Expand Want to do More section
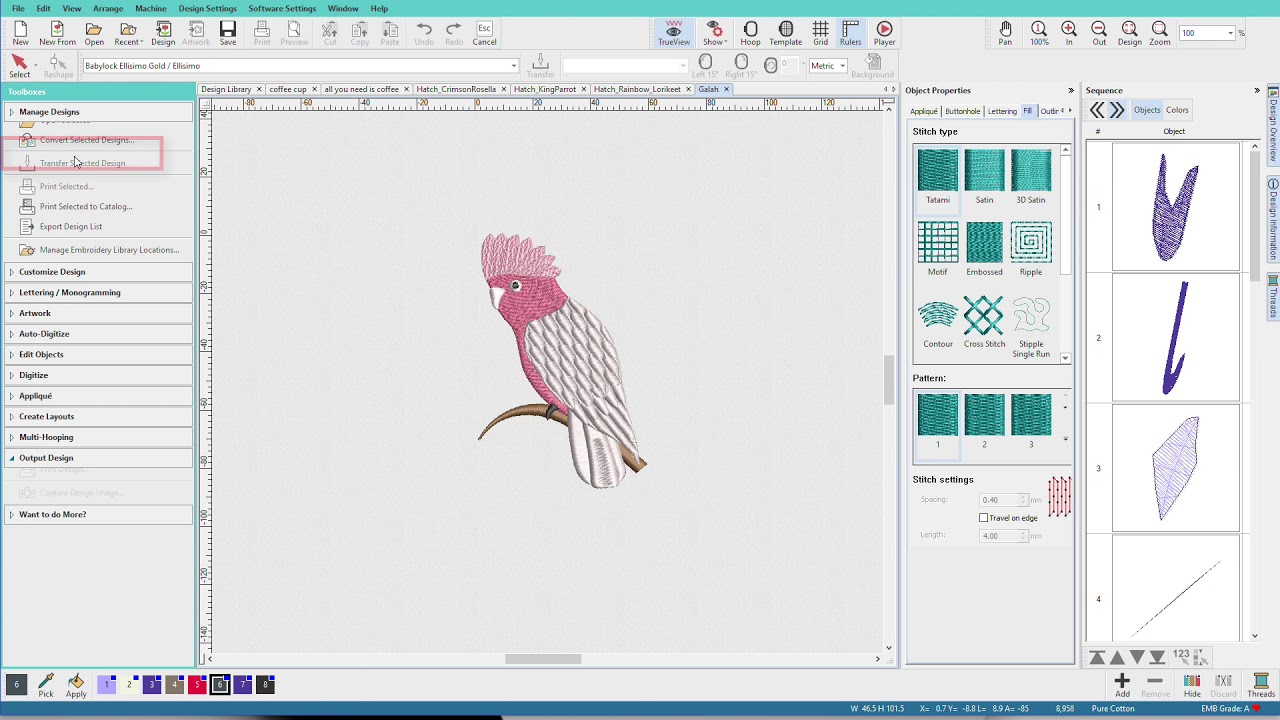The height and width of the screenshot is (720, 1280). pos(98,514)
